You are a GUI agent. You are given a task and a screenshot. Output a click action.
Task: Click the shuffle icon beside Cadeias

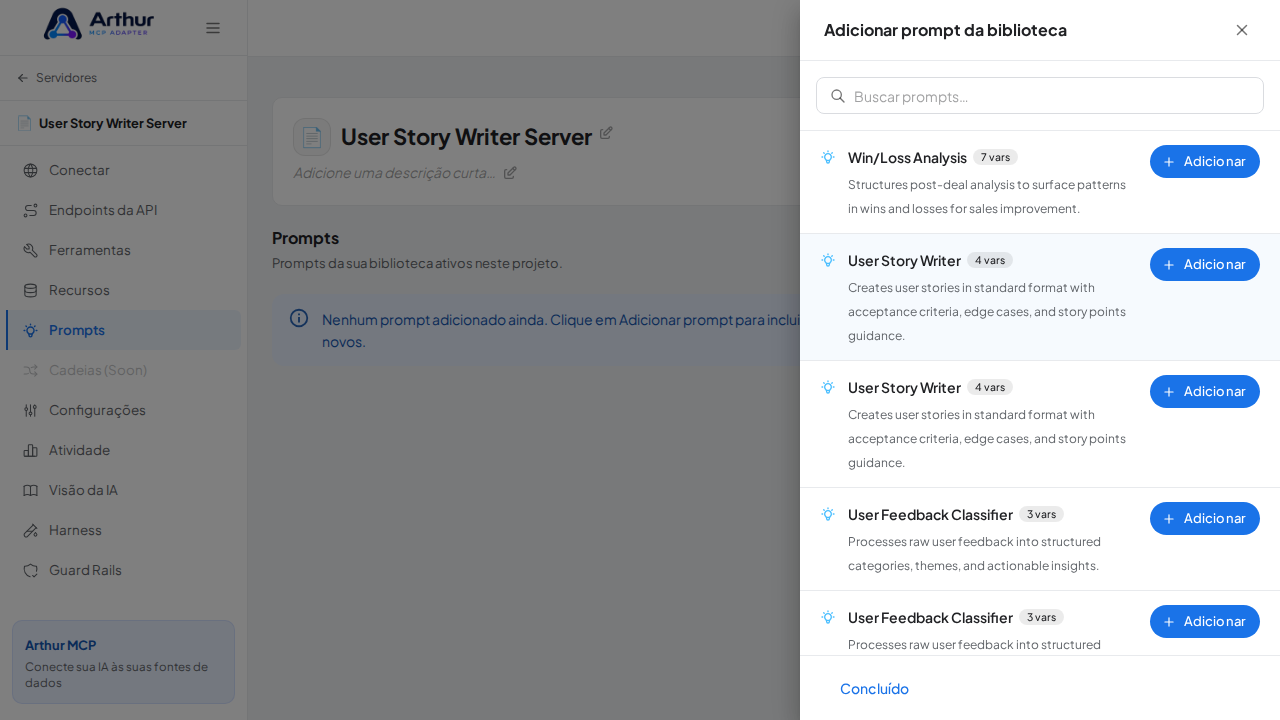click(x=30, y=370)
